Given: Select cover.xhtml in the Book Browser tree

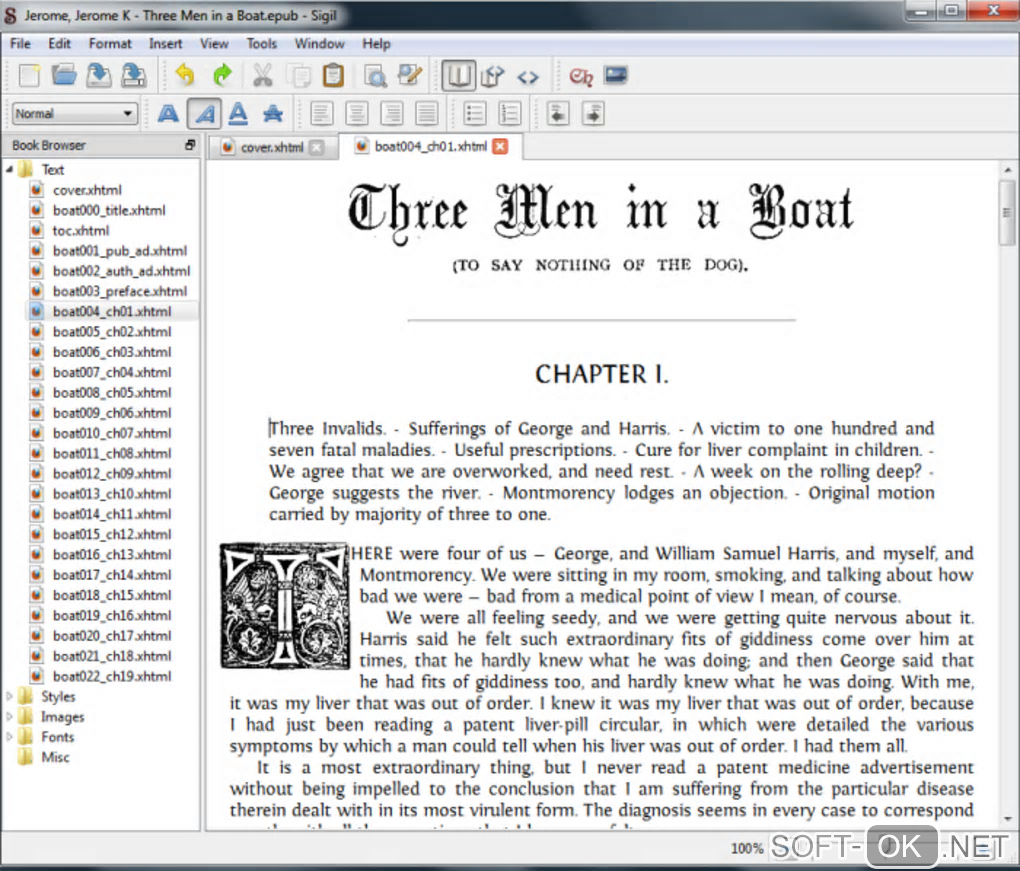Looking at the screenshot, I should tap(87, 191).
